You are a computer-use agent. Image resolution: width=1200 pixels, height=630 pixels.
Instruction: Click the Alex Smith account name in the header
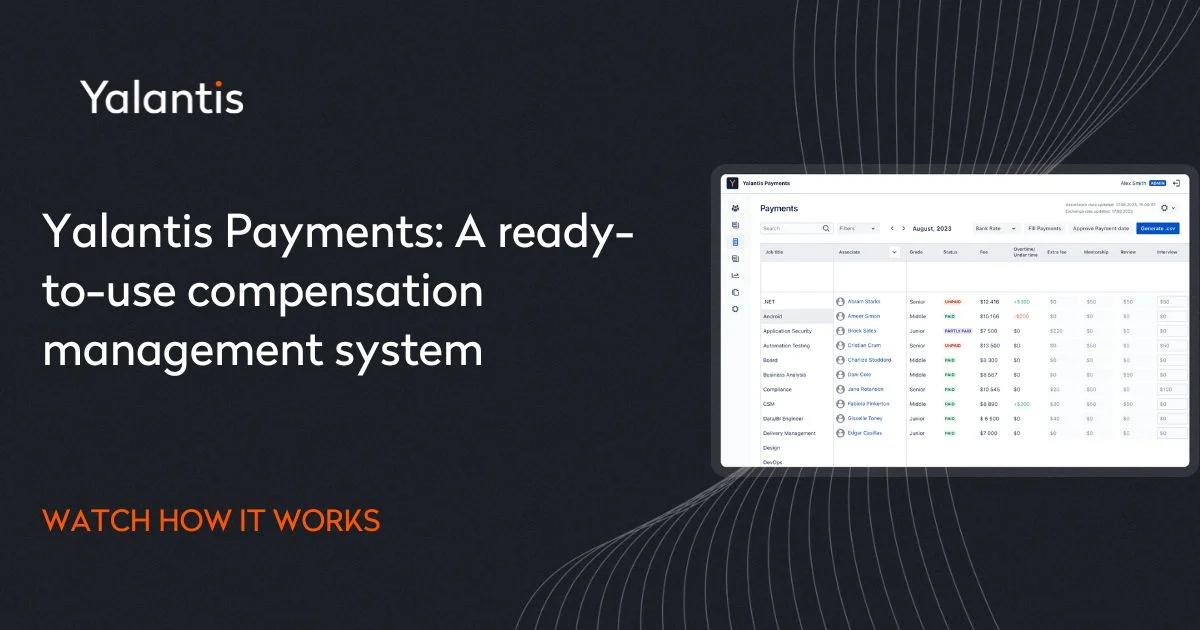(x=1134, y=183)
